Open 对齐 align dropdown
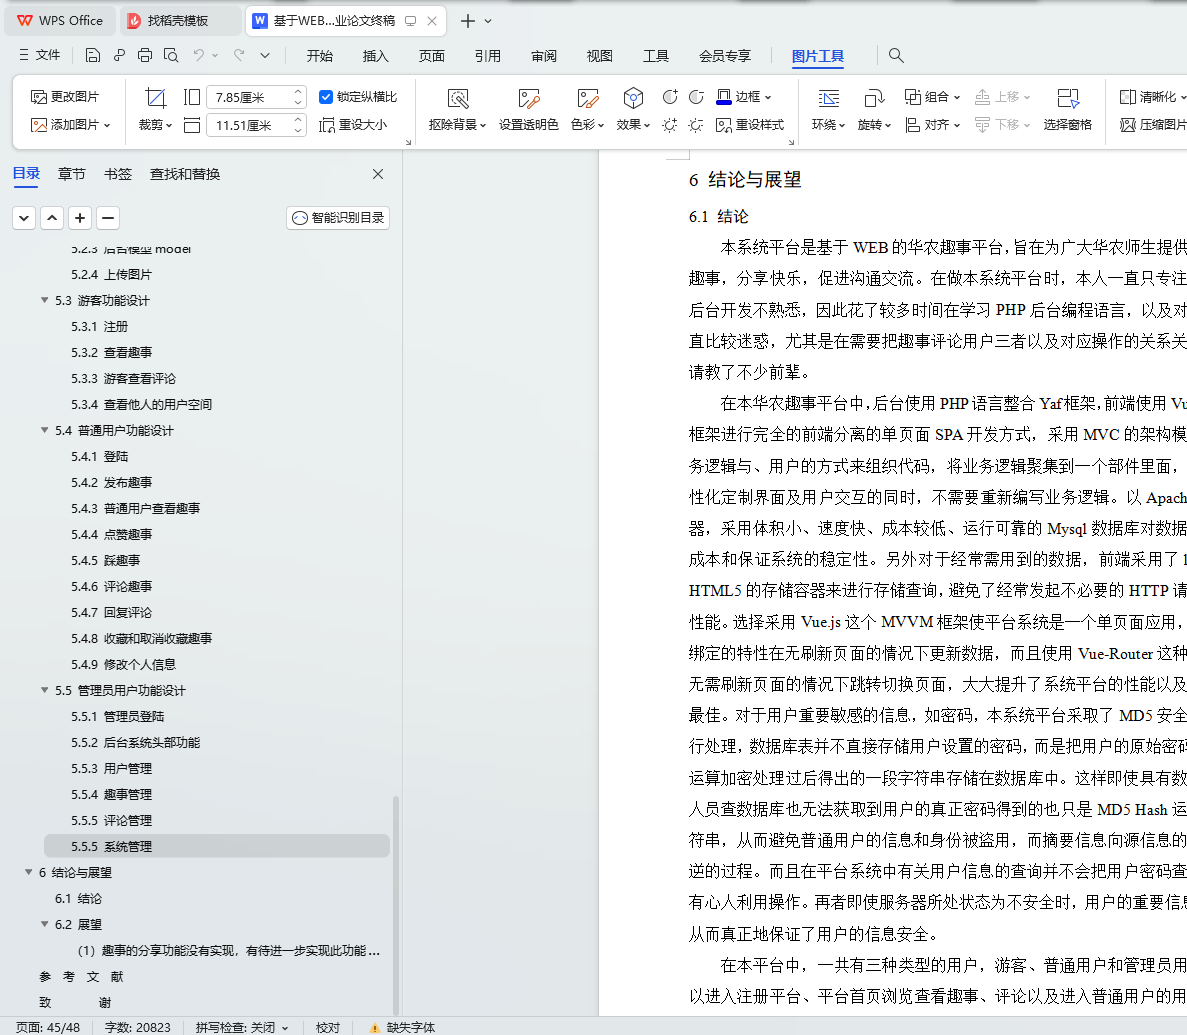The width and height of the screenshot is (1187, 1035). point(933,125)
